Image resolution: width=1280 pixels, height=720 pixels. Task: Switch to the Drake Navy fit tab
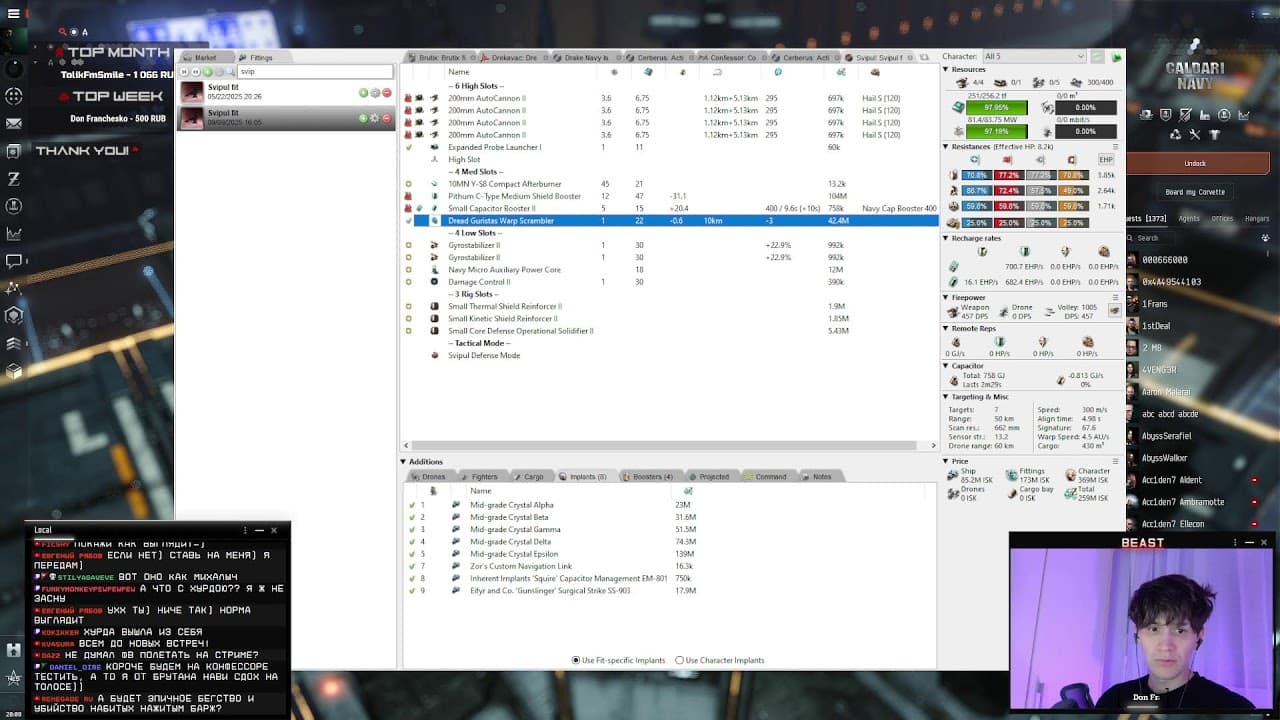tap(585, 58)
